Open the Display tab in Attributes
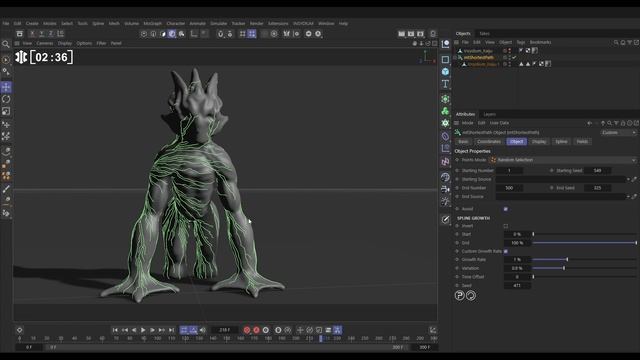The width and height of the screenshot is (640, 360). (x=539, y=142)
